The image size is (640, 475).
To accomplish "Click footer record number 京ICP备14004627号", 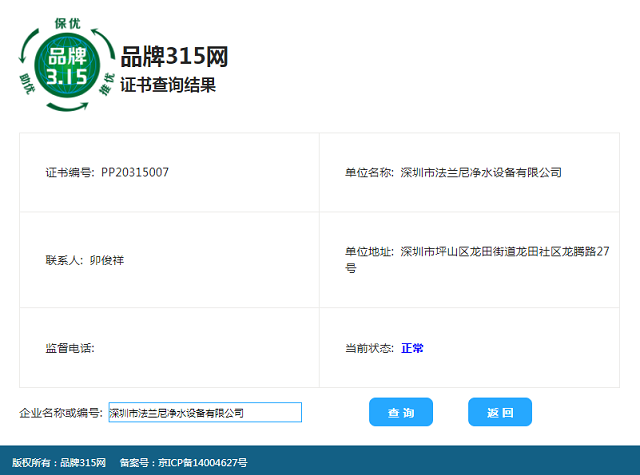I will [x=202, y=462].
